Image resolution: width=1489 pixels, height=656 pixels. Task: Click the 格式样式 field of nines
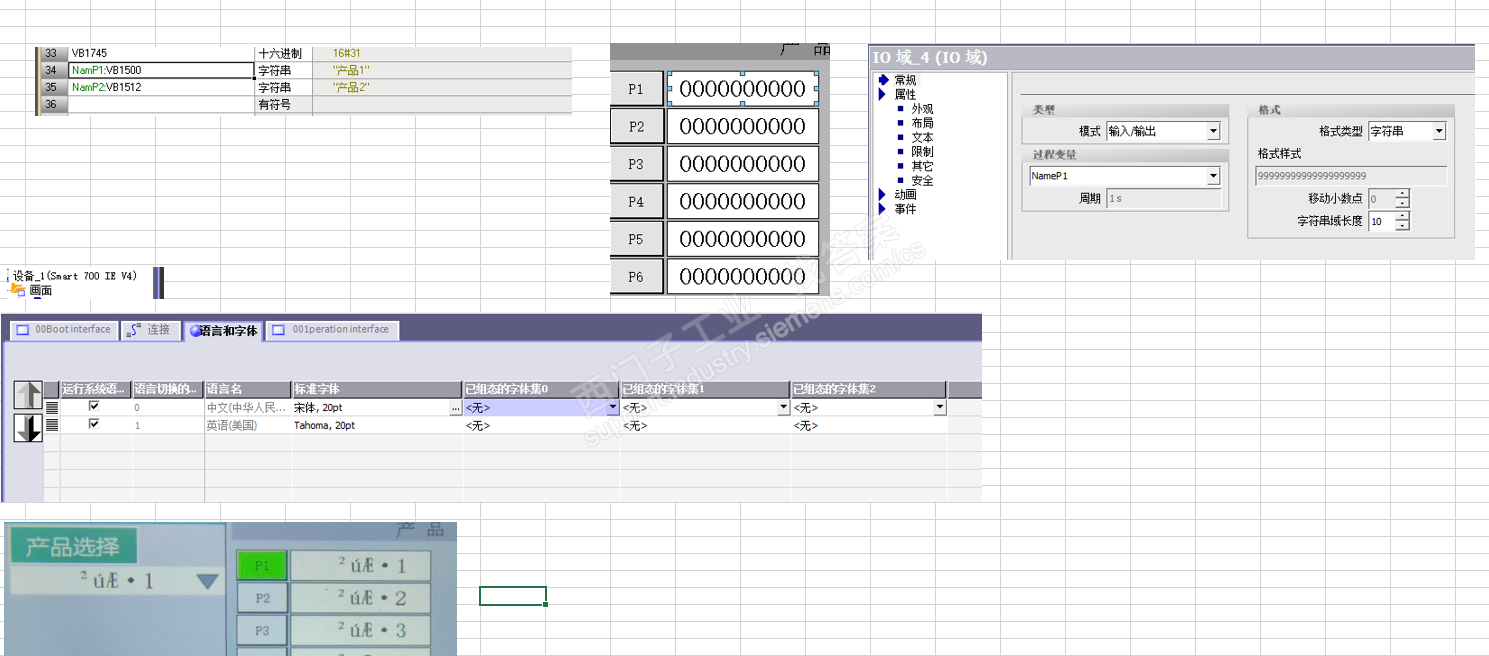point(1351,176)
